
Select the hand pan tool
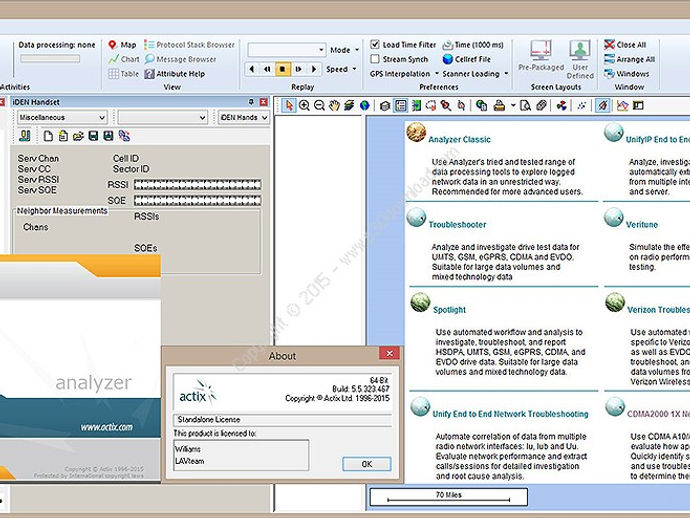[x=334, y=106]
